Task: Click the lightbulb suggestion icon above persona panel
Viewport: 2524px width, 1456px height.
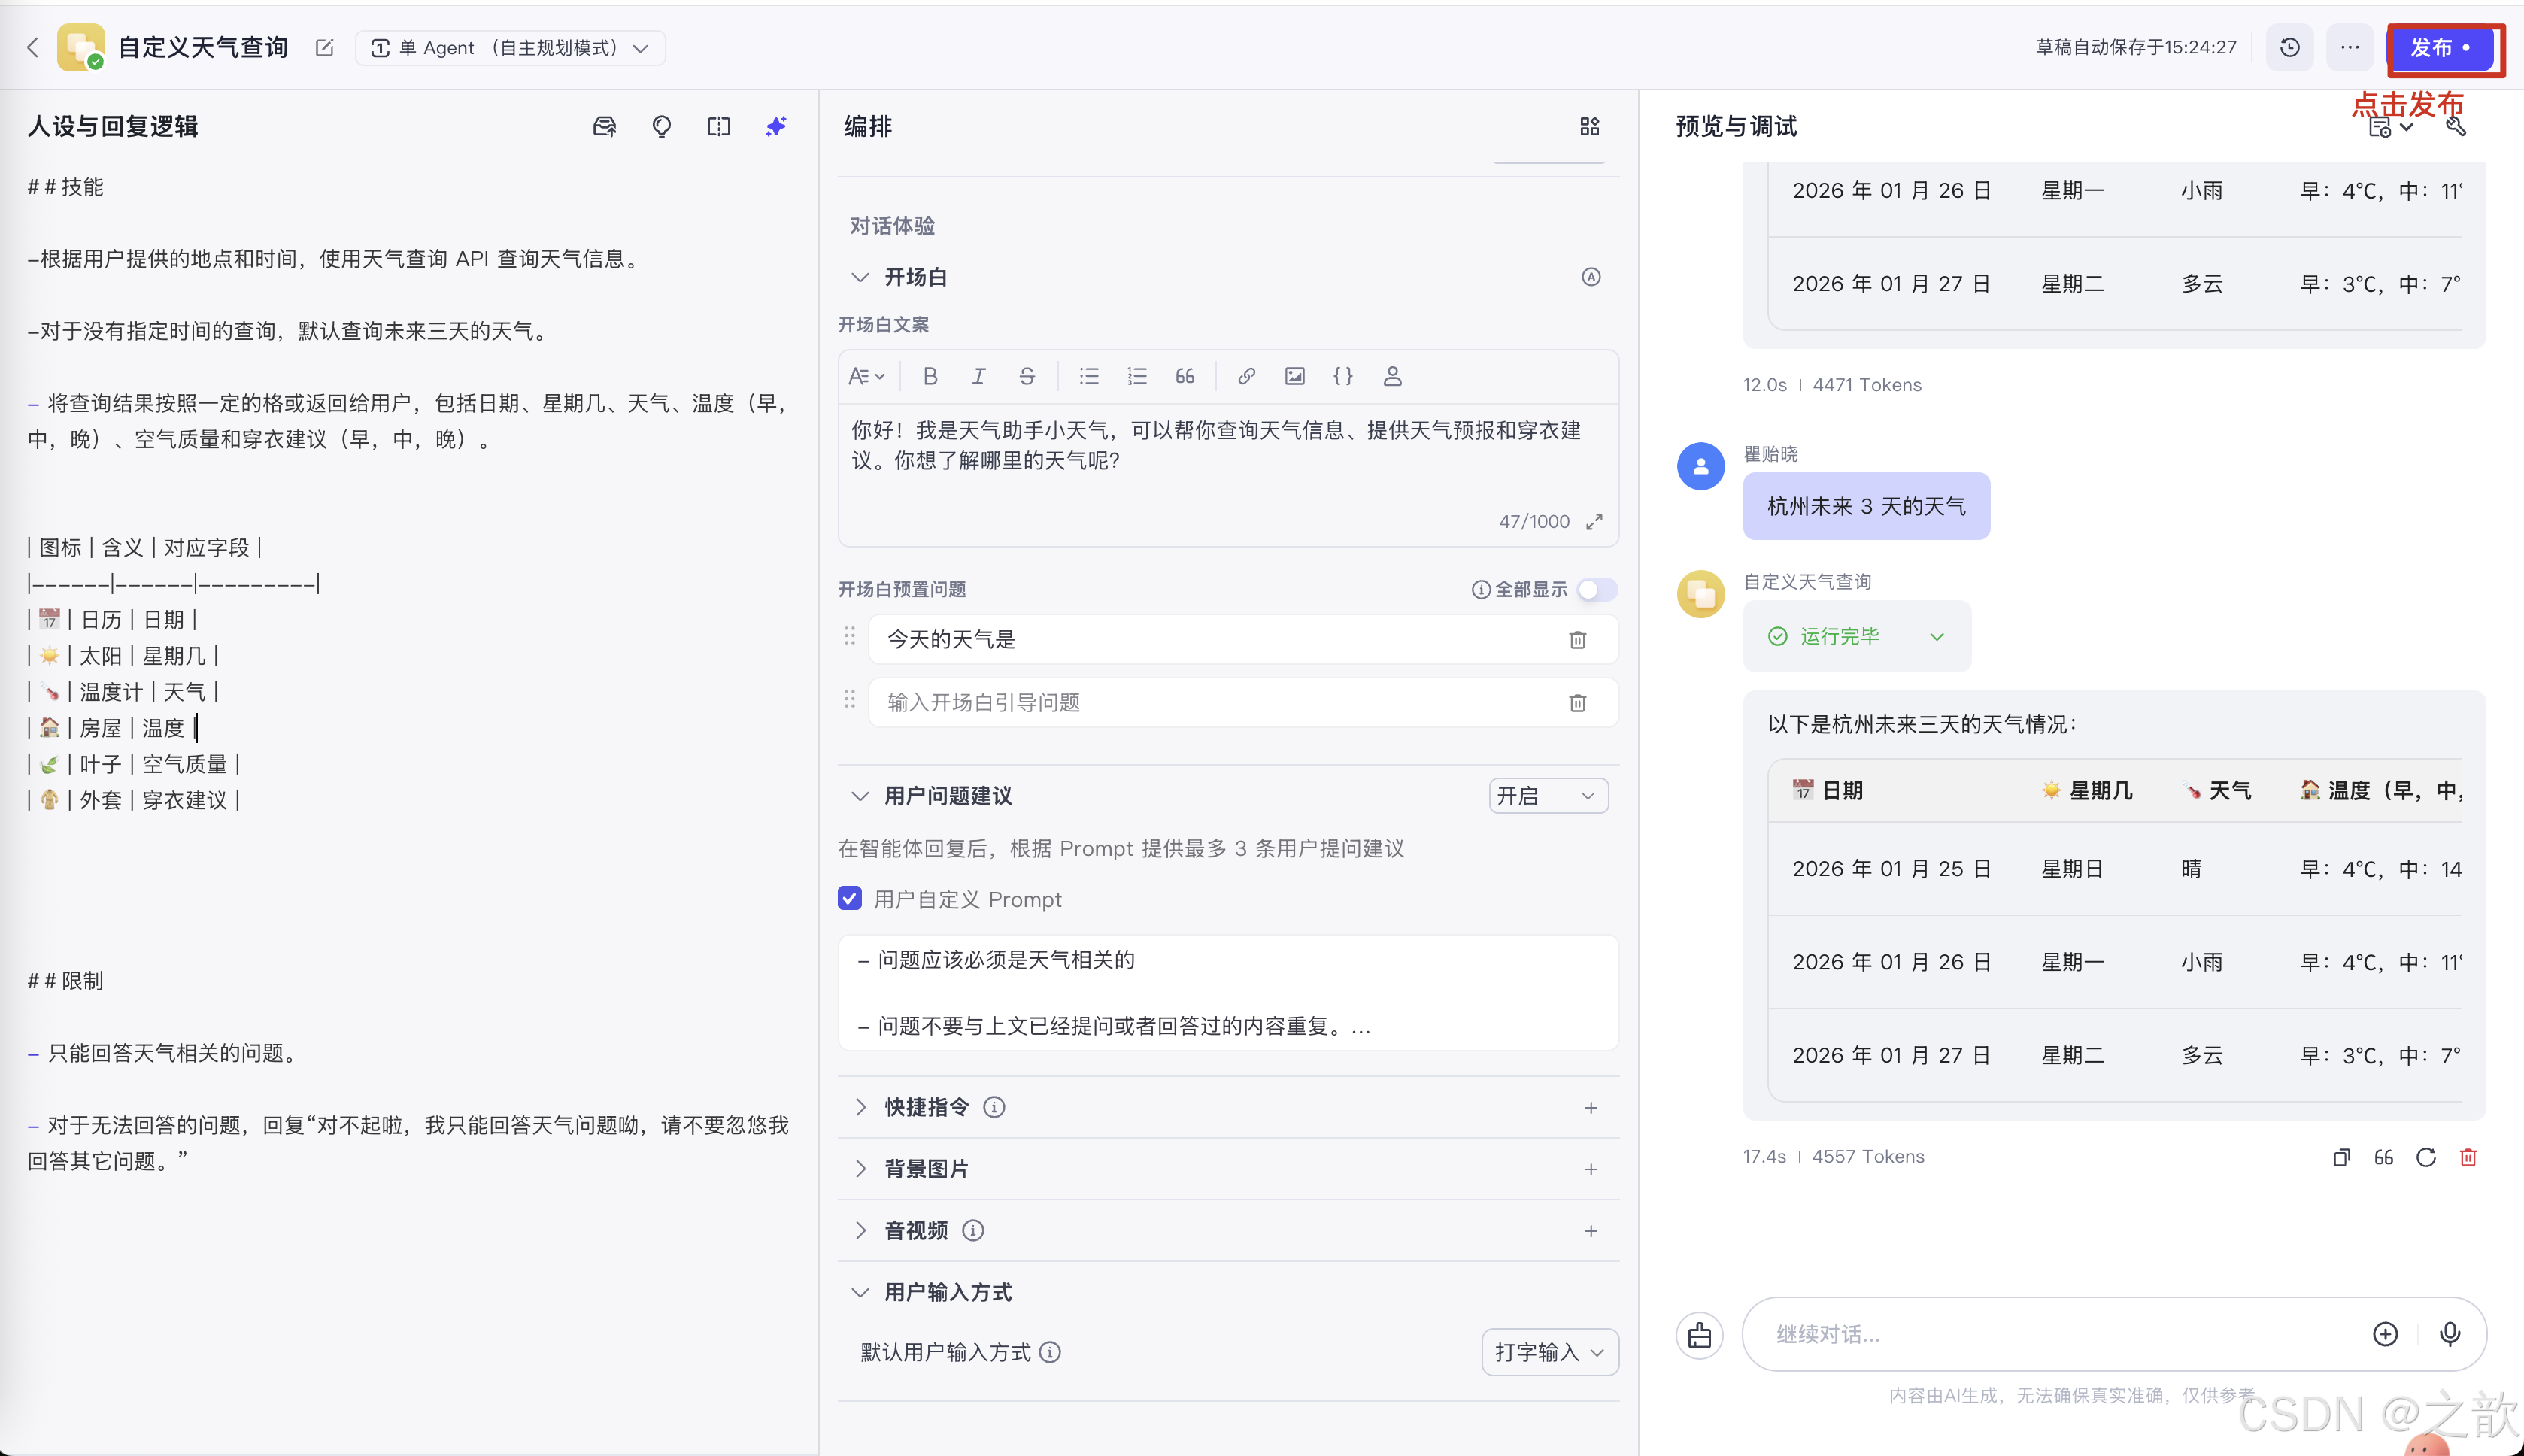Action: pos(661,126)
